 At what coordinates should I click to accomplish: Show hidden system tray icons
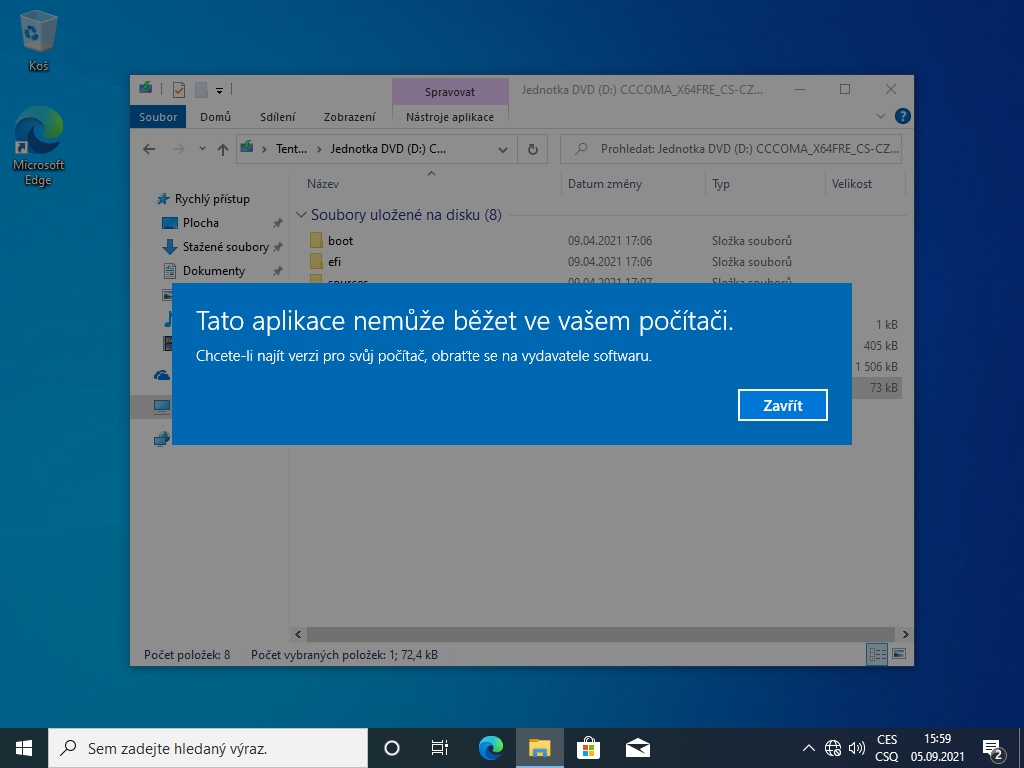pyautogui.click(x=809, y=747)
